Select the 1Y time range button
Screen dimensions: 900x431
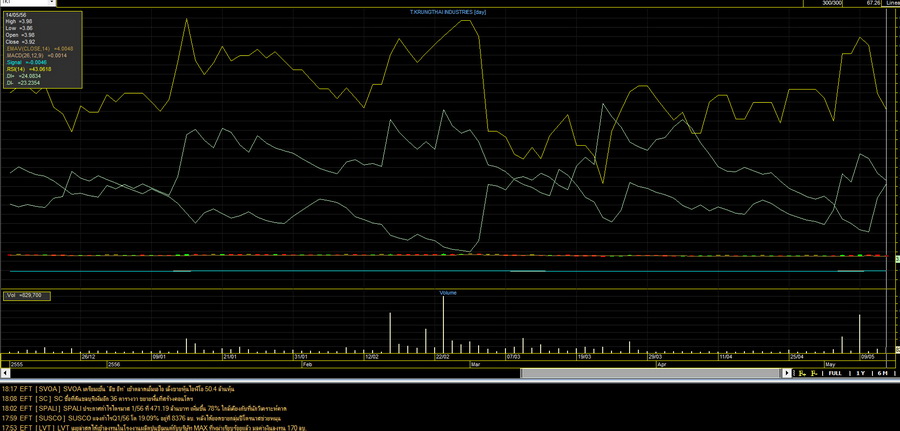(x=860, y=373)
